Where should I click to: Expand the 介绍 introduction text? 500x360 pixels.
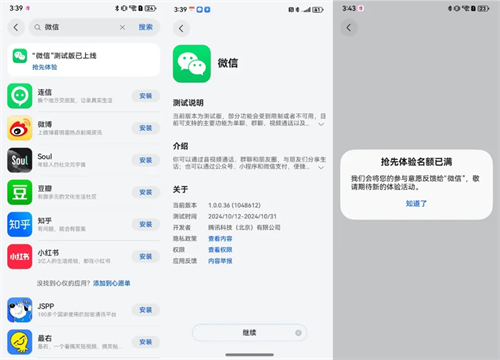[x=321, y=167]
